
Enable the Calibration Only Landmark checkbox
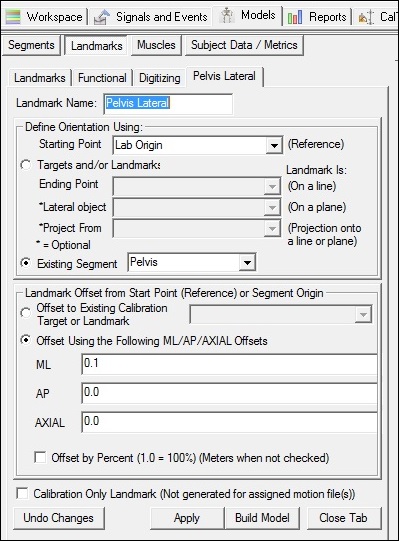point(22,493)
